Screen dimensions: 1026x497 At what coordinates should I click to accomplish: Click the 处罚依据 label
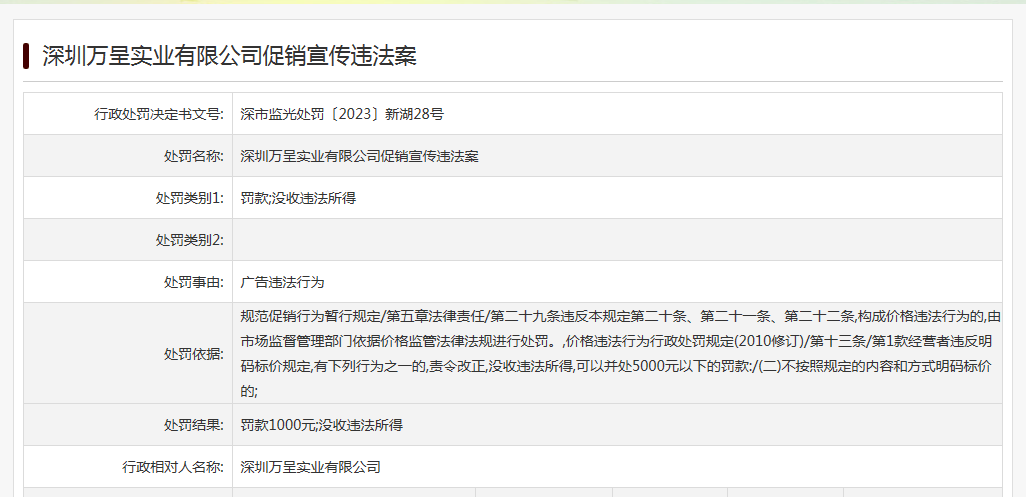tap(194, 354)
